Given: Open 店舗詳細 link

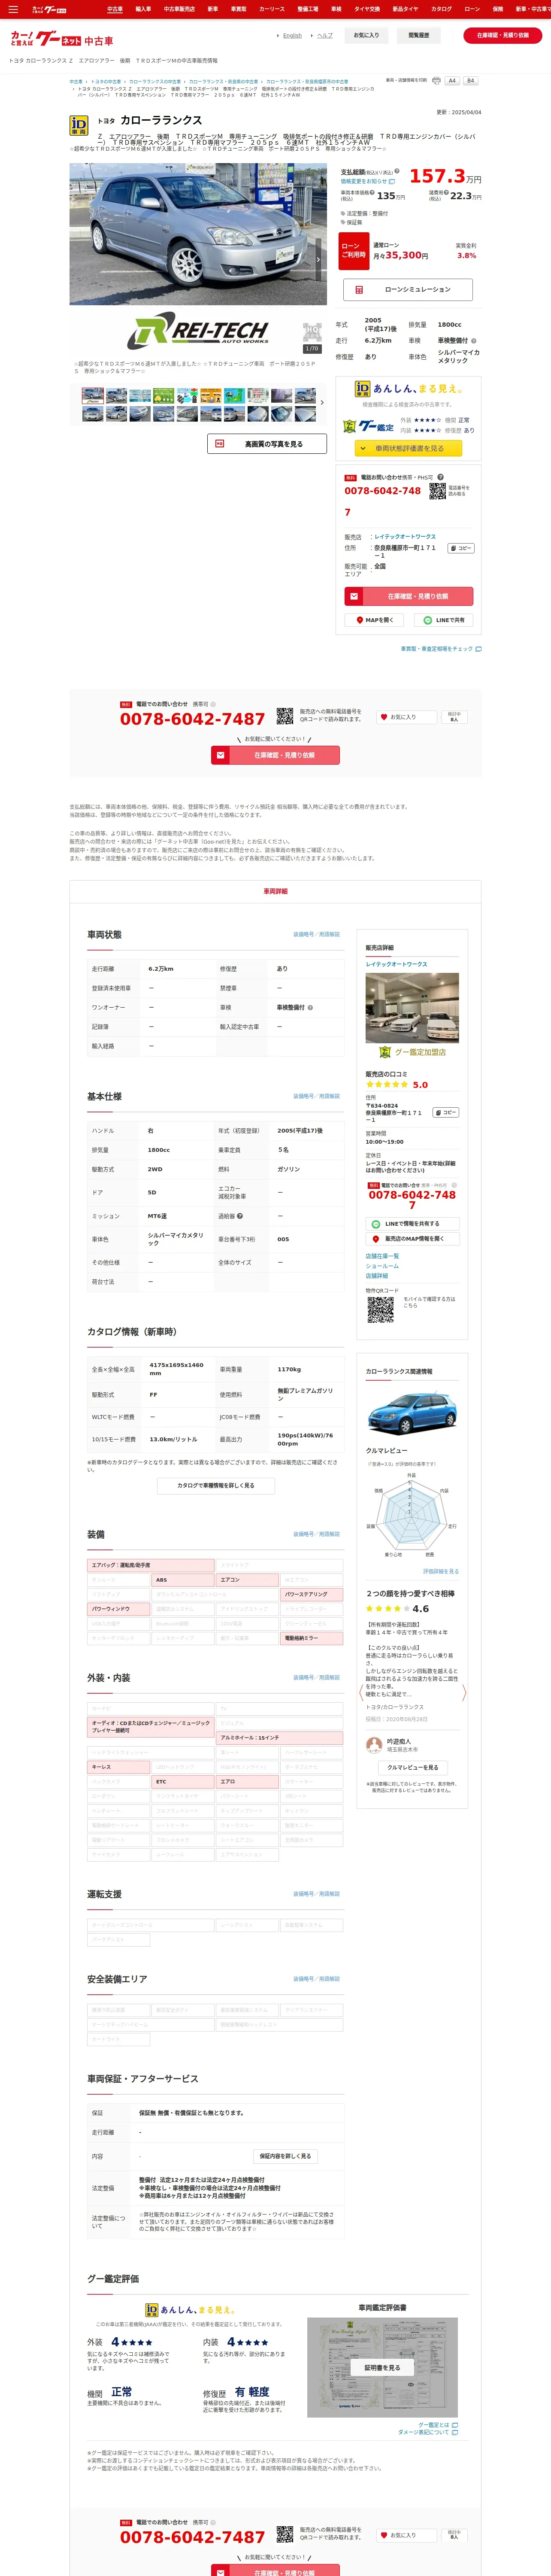Looking at the screenshot, I should pyautogui.click(x=377, y=1276).
